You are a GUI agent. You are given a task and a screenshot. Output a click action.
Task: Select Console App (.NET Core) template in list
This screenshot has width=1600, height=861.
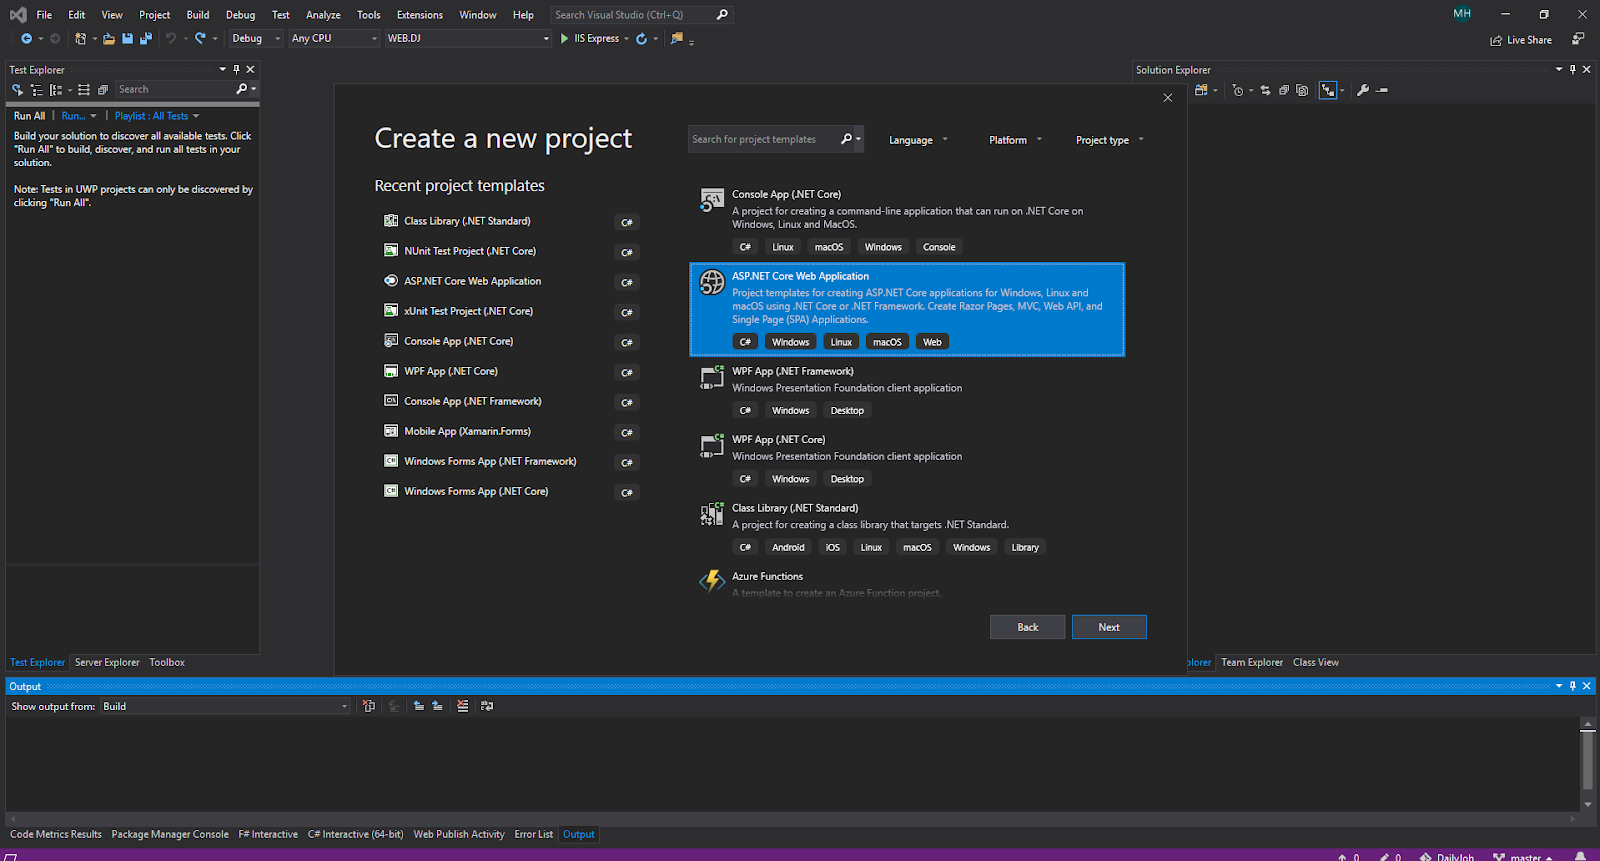907,221
